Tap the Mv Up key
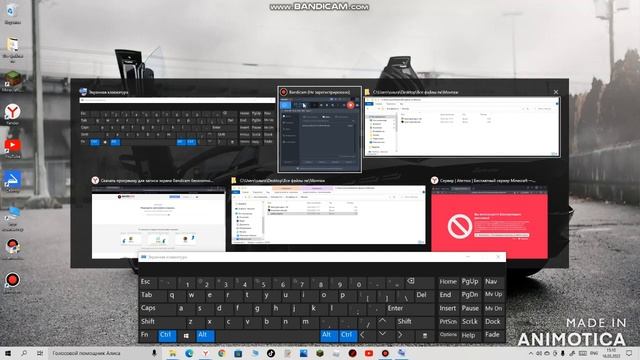Viewport: 640px width, 360px height. click(x=493, y=295)
